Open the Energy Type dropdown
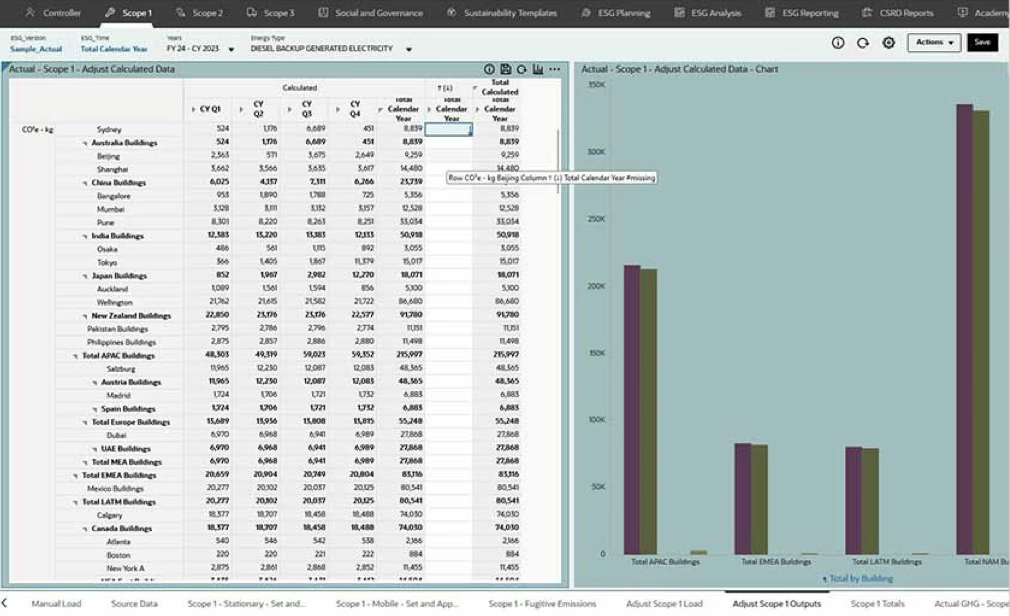This screenshot has height=616, width=1010. click(x=409, y=49)
